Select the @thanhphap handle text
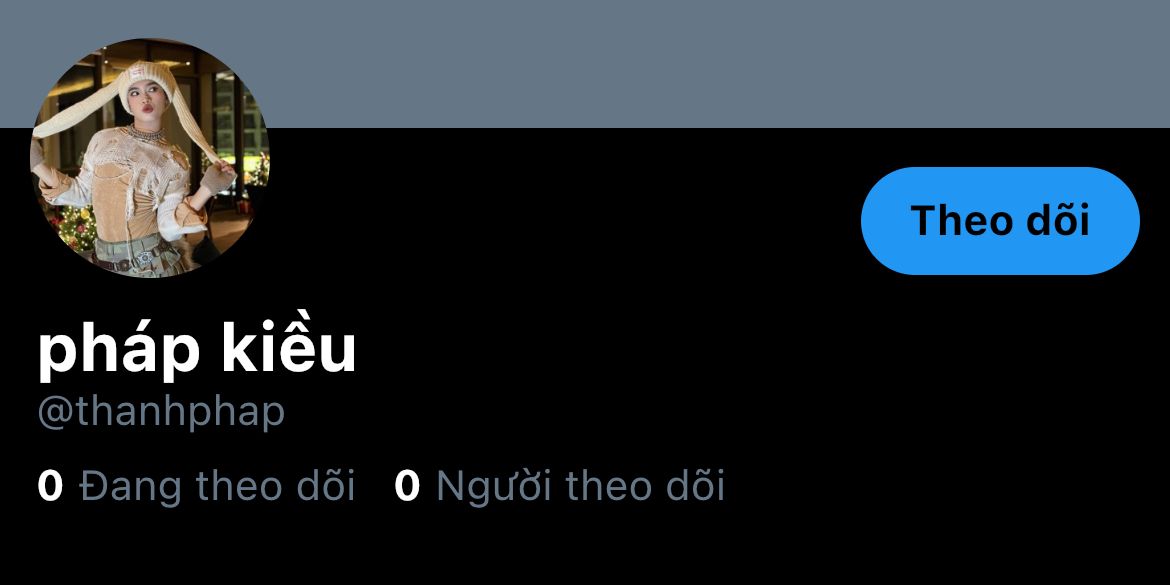Screen dimensions: 1170x585 161,413
